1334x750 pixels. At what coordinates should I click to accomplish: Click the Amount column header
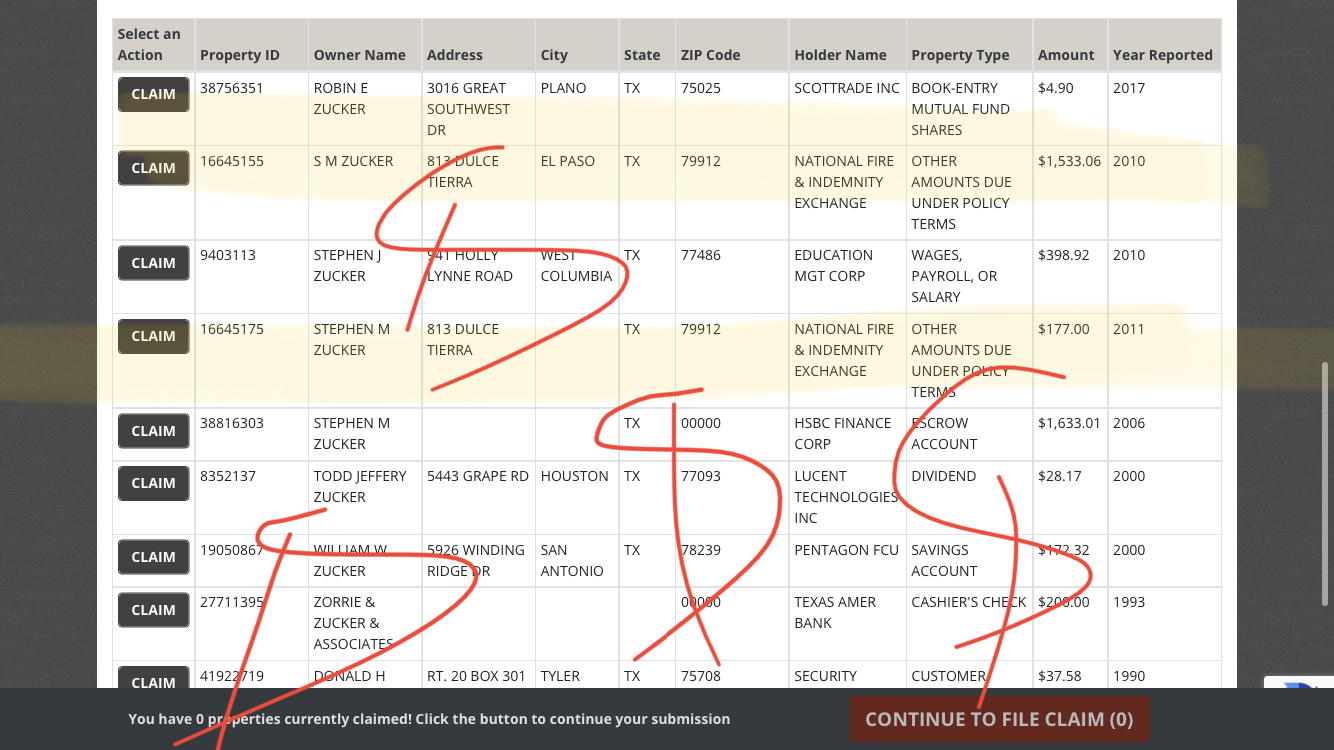[1066, 55]
